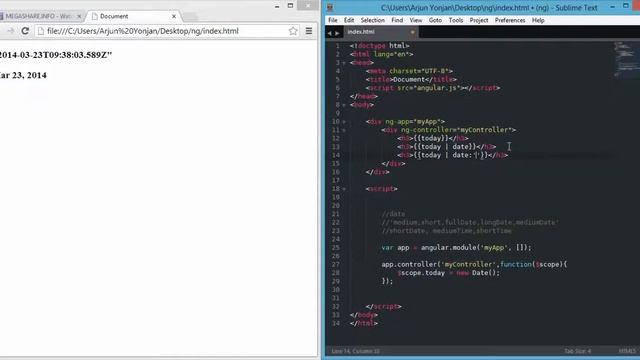
Task: Close the index.html tab in Sublime Text
Action: pyautogui.click(x=412, y=32)
